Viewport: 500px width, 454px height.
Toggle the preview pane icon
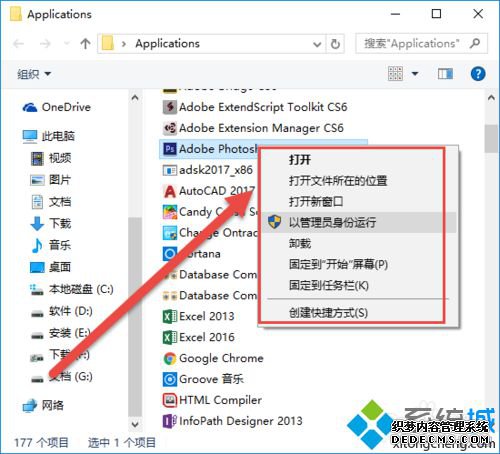[445, 74]
